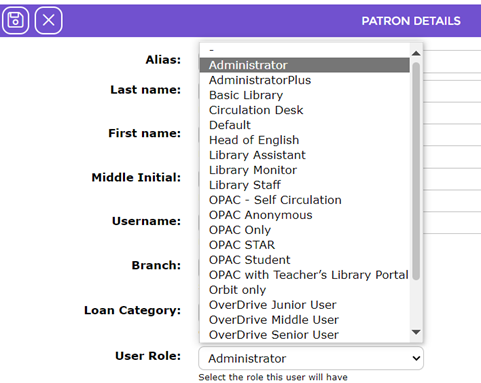This screenshot has height=383, width=481.
Task: Click the list scroll down arrow
Action: coord(416,332)
